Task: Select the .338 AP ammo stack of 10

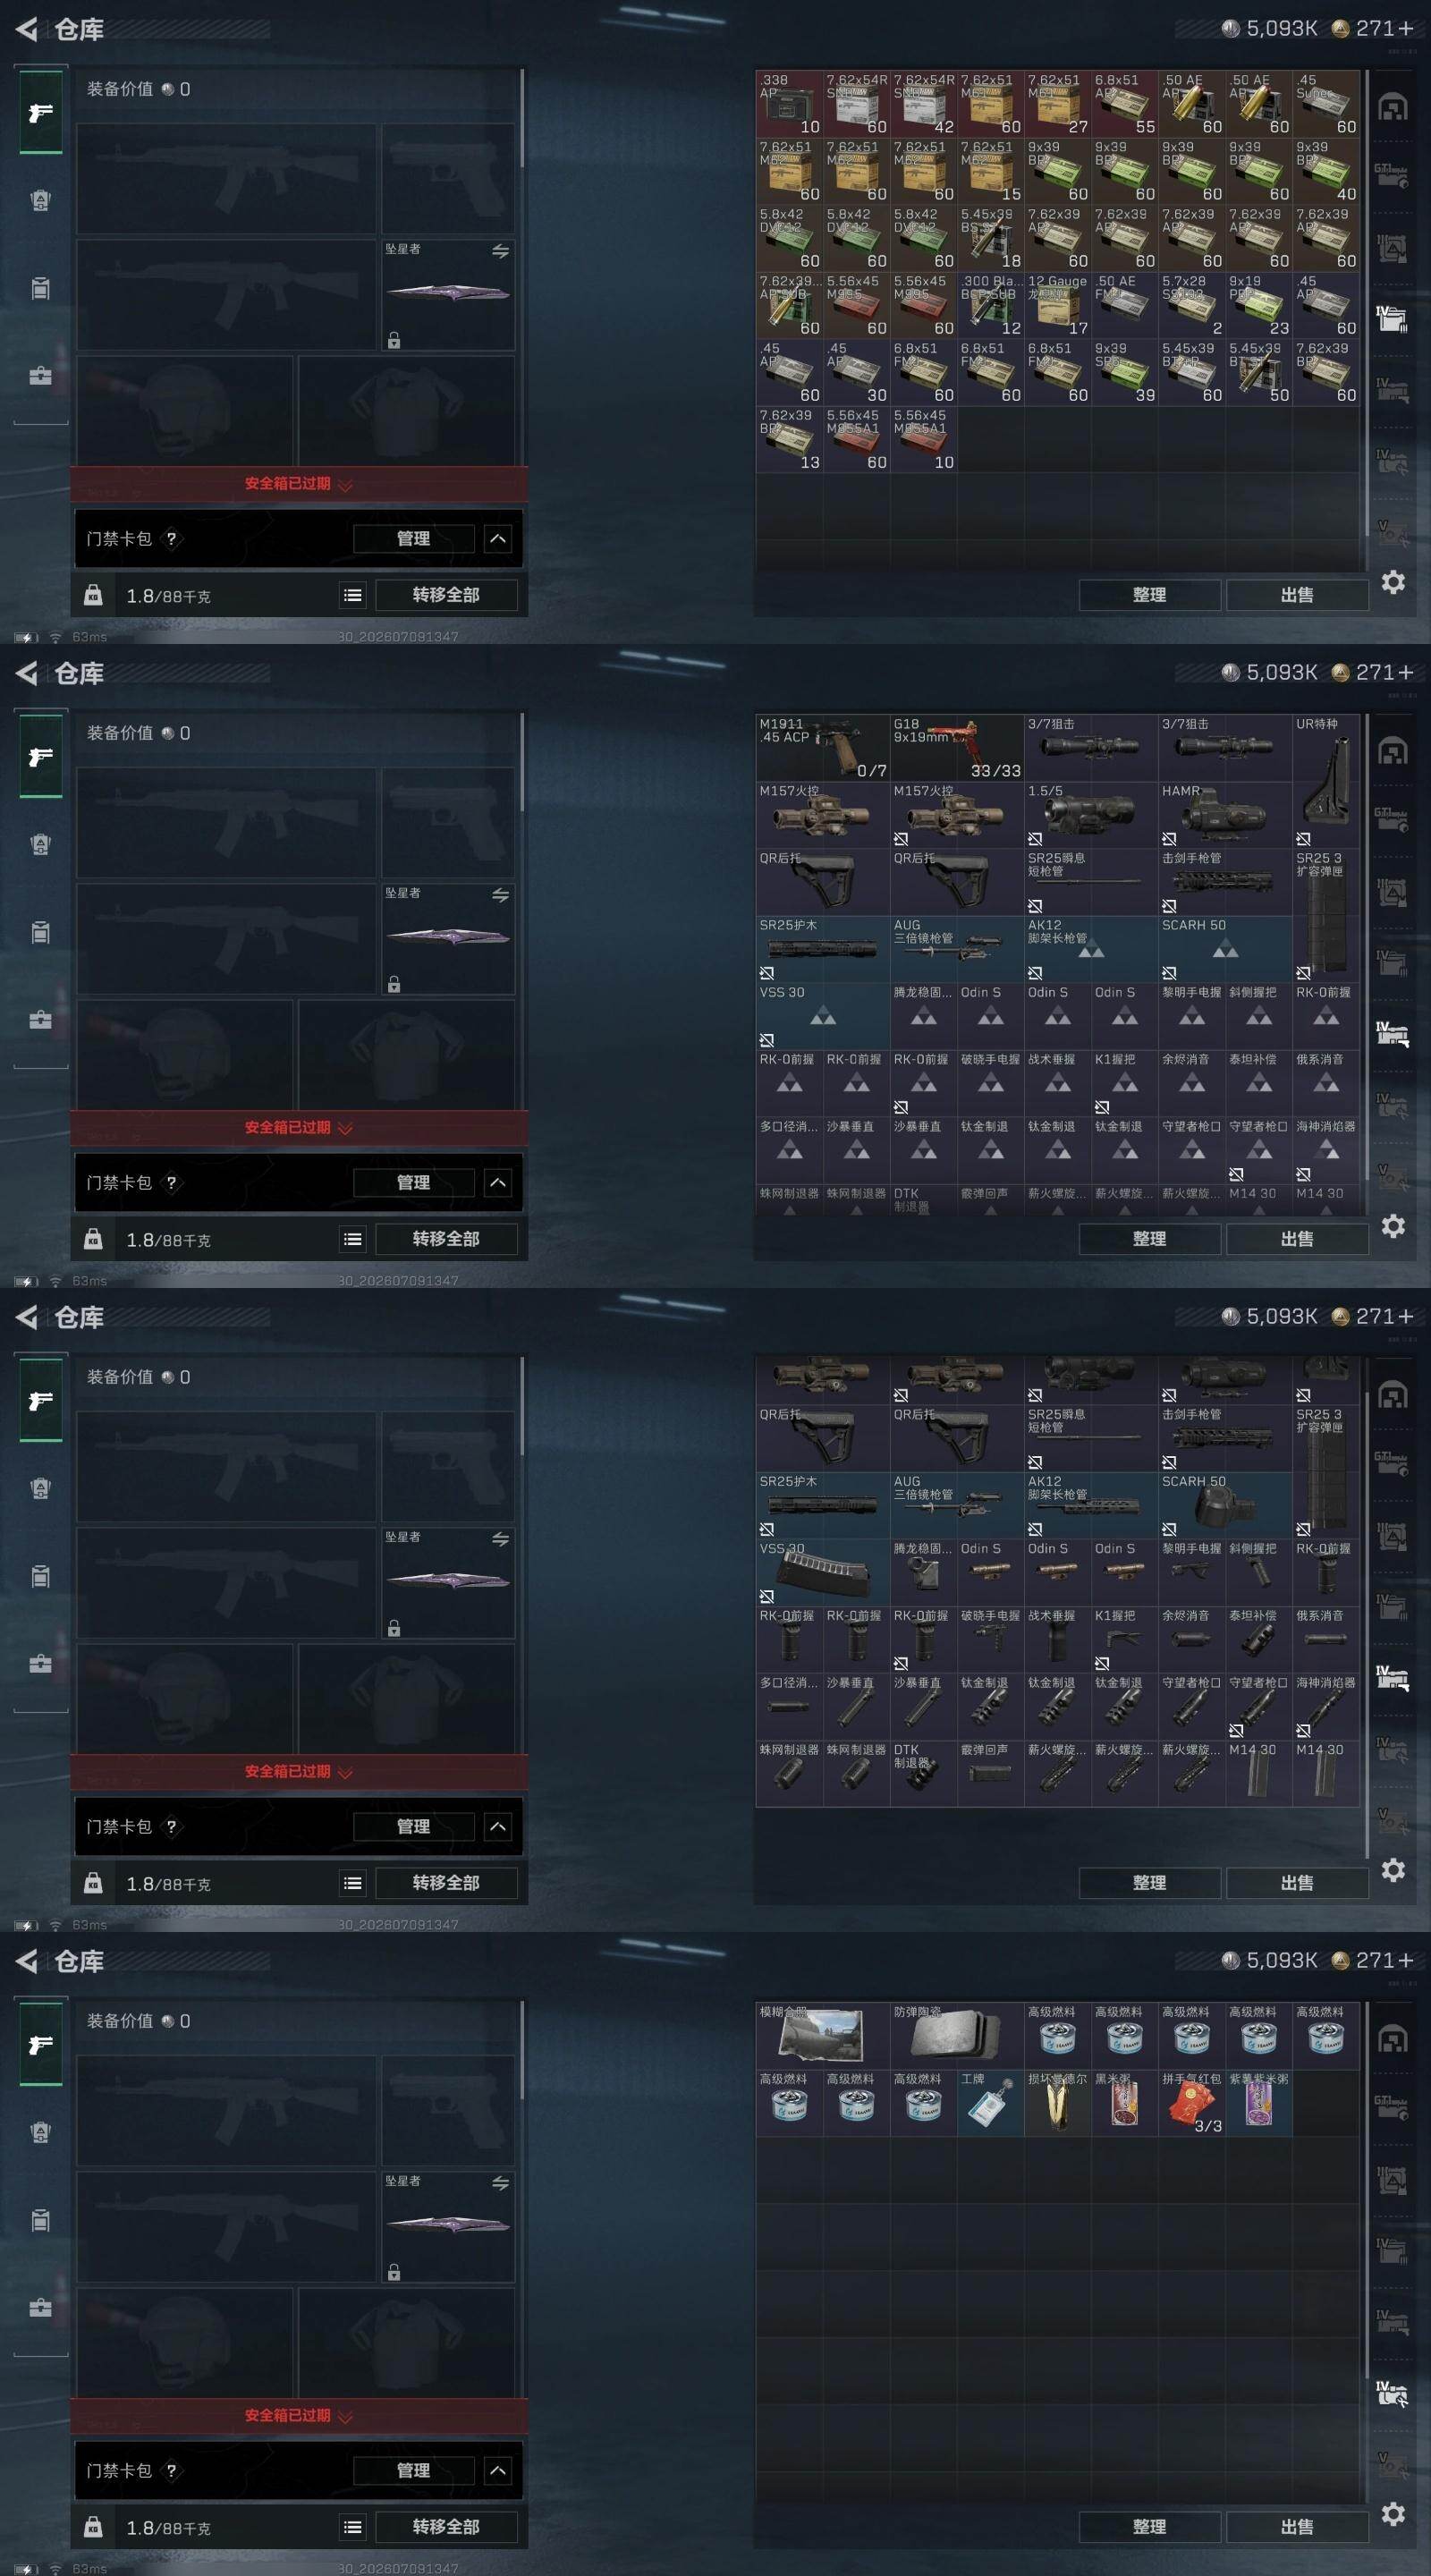Action: coord(789,104)
